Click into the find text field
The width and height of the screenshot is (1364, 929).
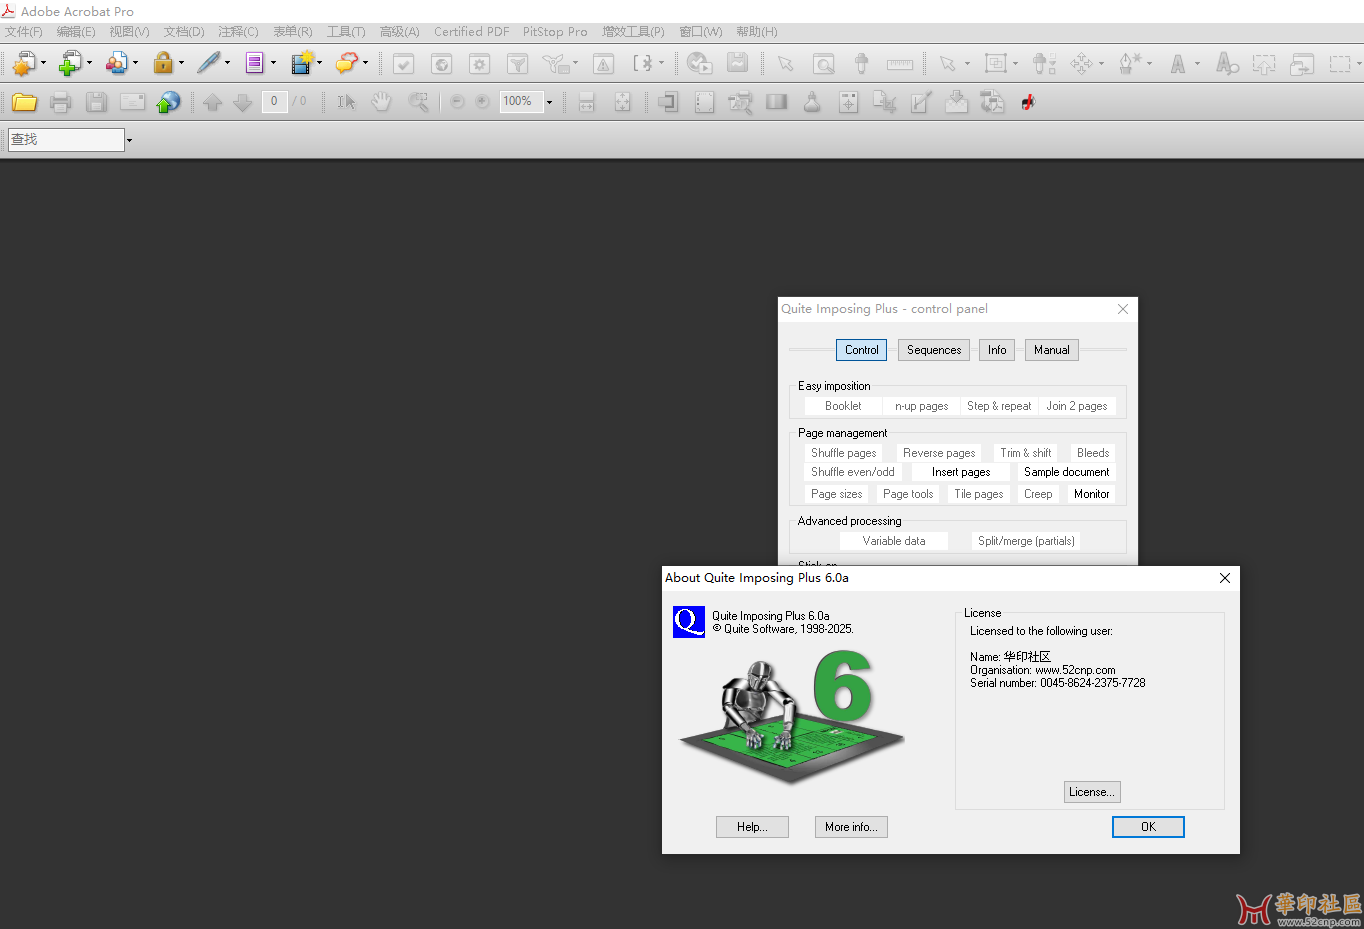(x=66, y=140)
